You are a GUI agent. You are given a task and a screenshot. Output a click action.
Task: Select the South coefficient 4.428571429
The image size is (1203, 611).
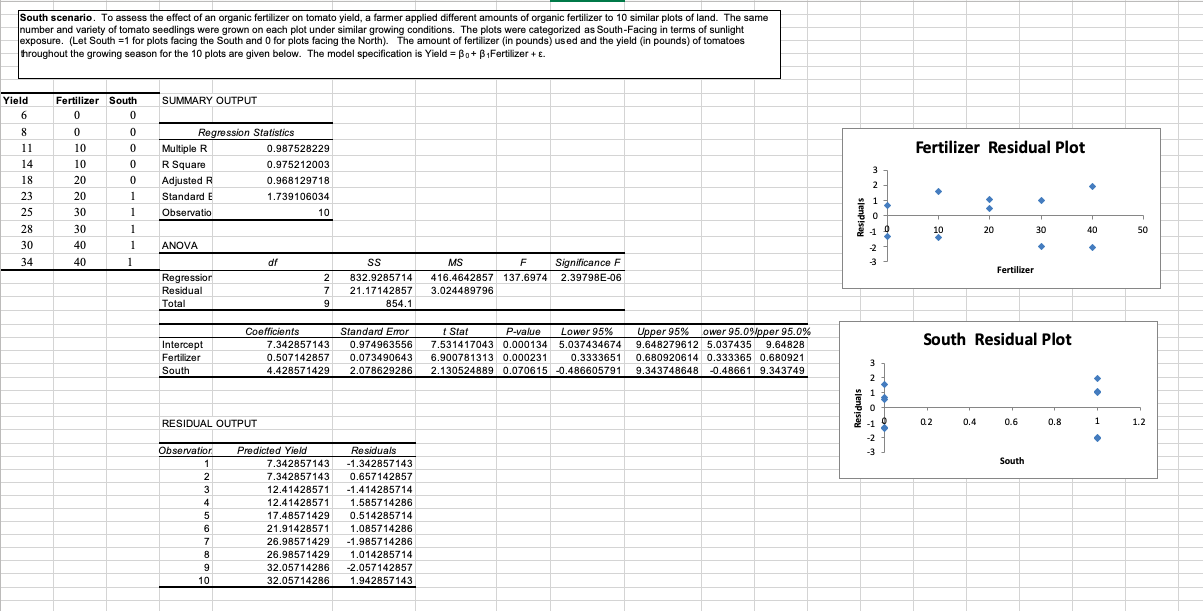pyautogui.click(x=298, y=370)
